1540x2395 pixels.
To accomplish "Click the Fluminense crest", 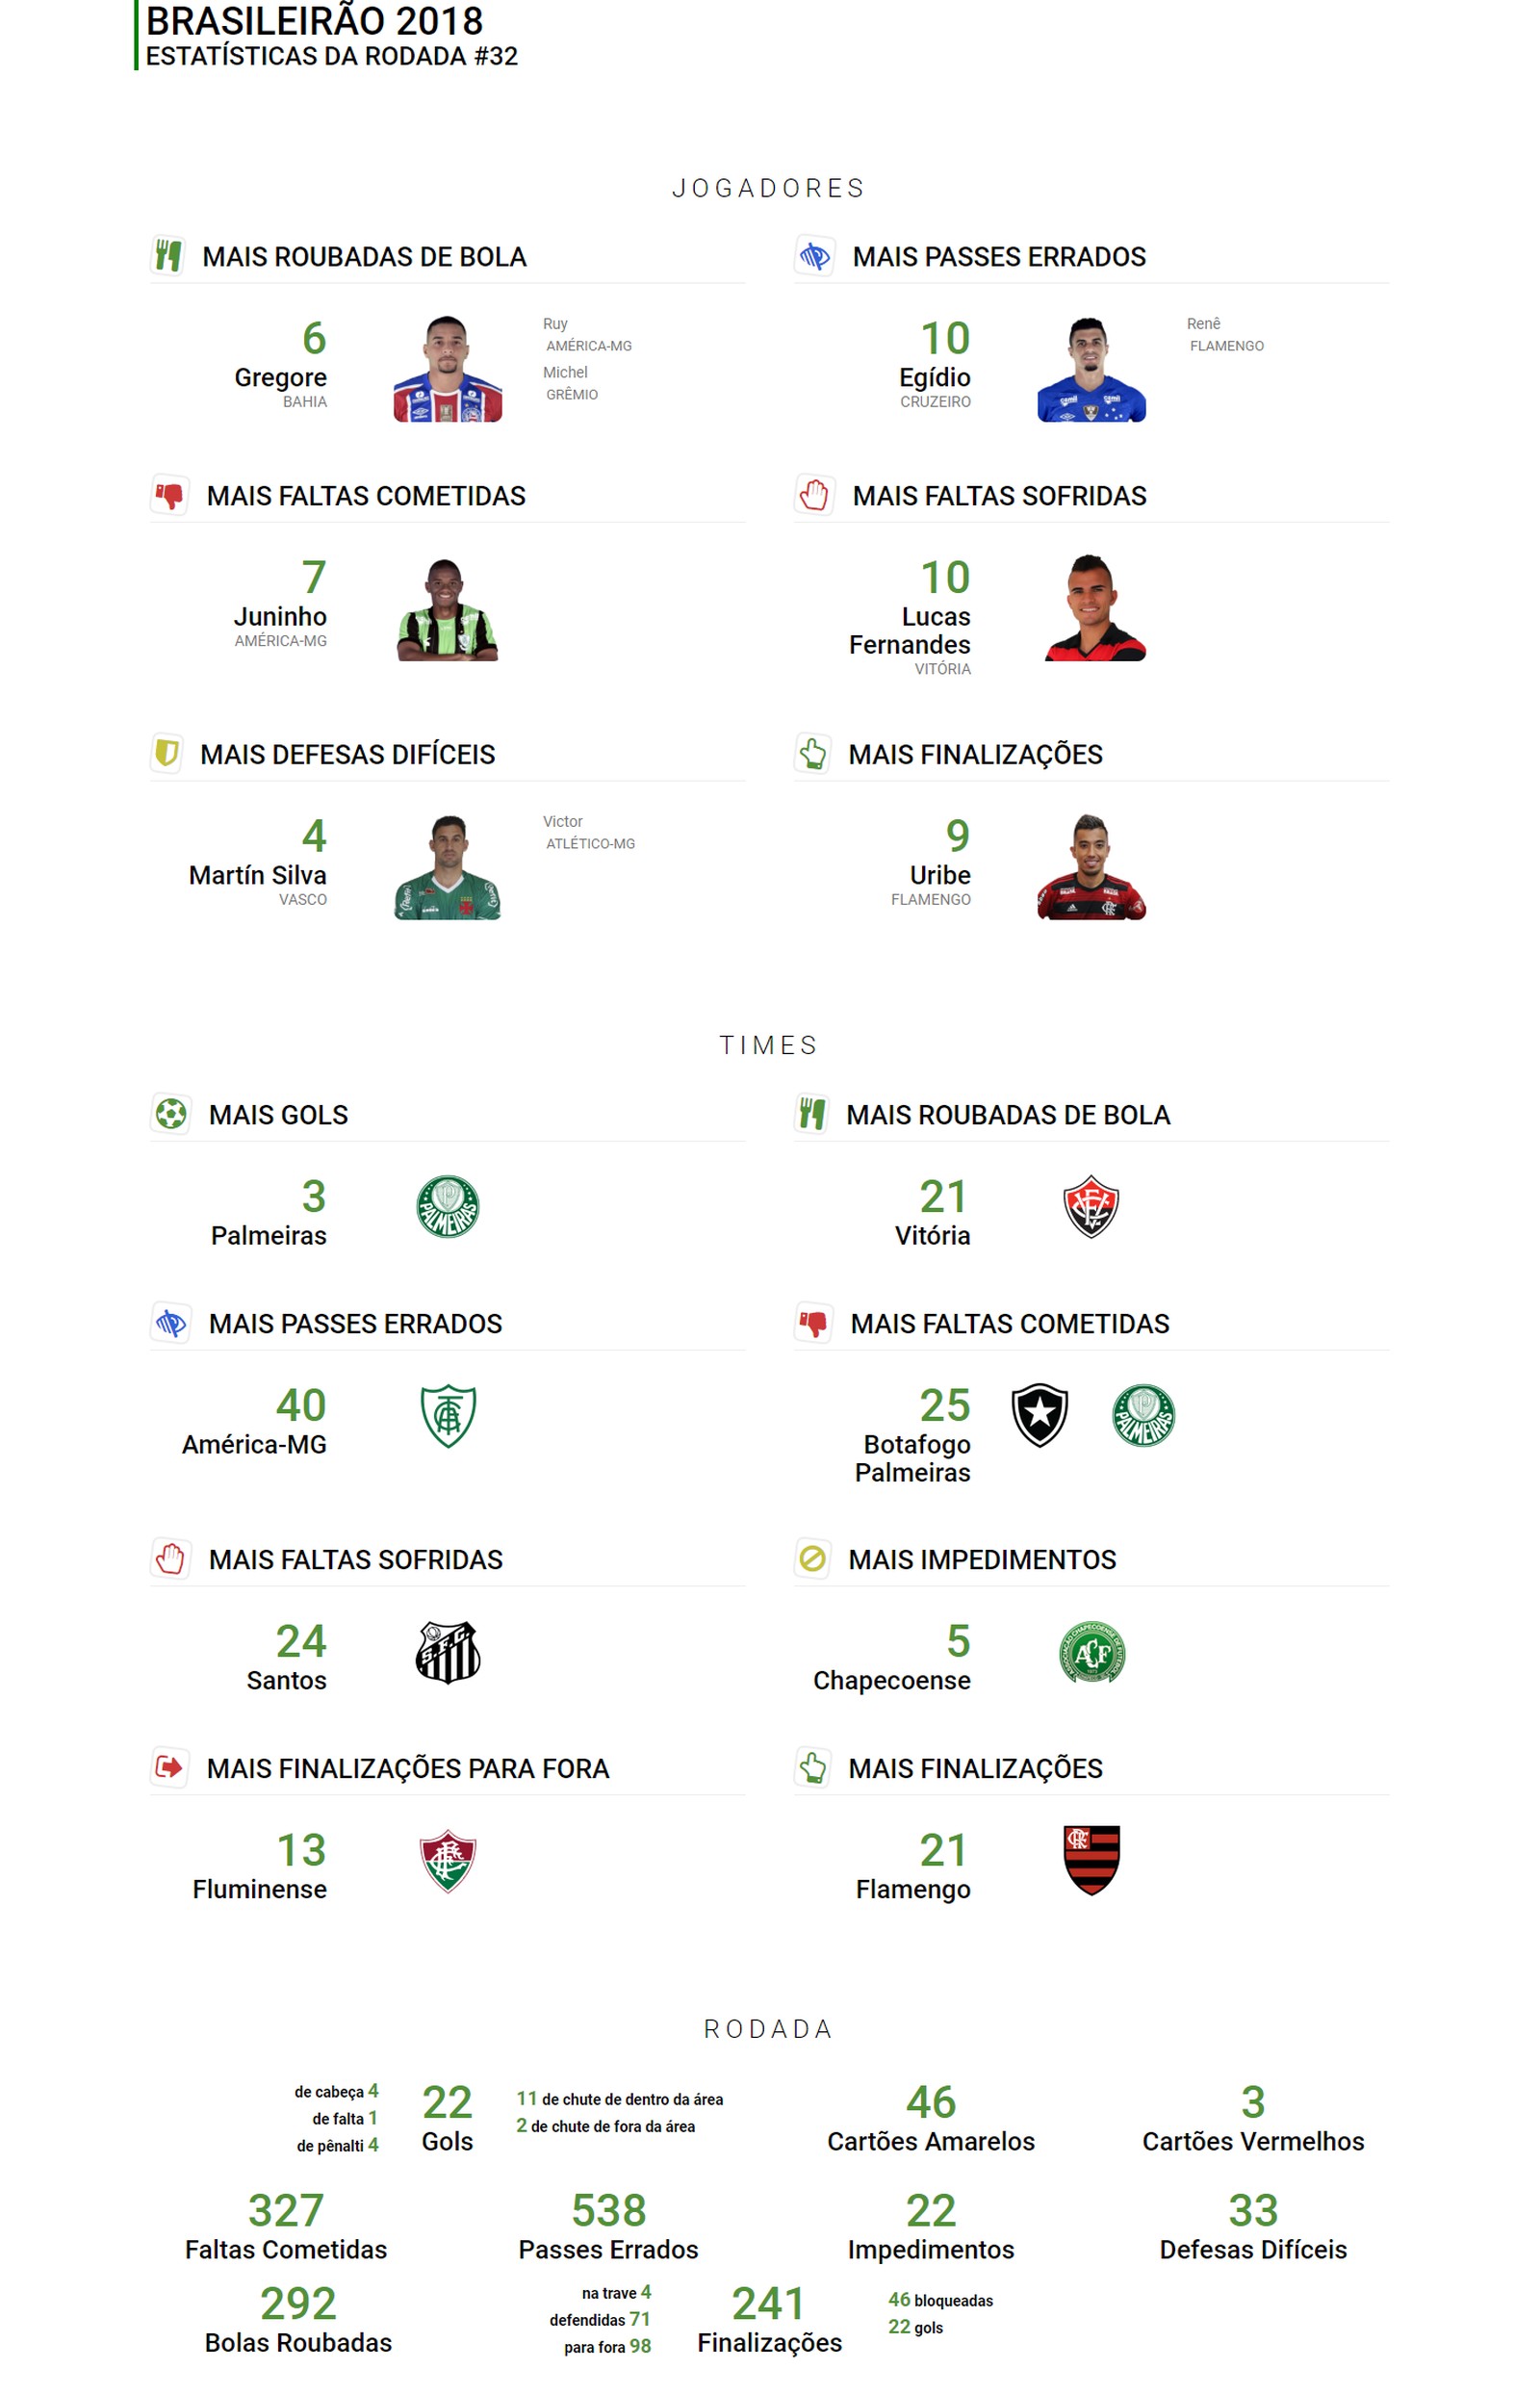I will pyautogui.click(x=447, y=1860).
